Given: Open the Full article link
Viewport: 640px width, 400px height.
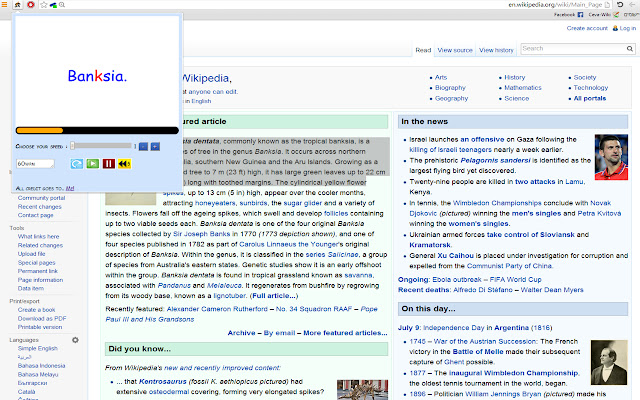Looking at the screenshot, I should [273, 296].
